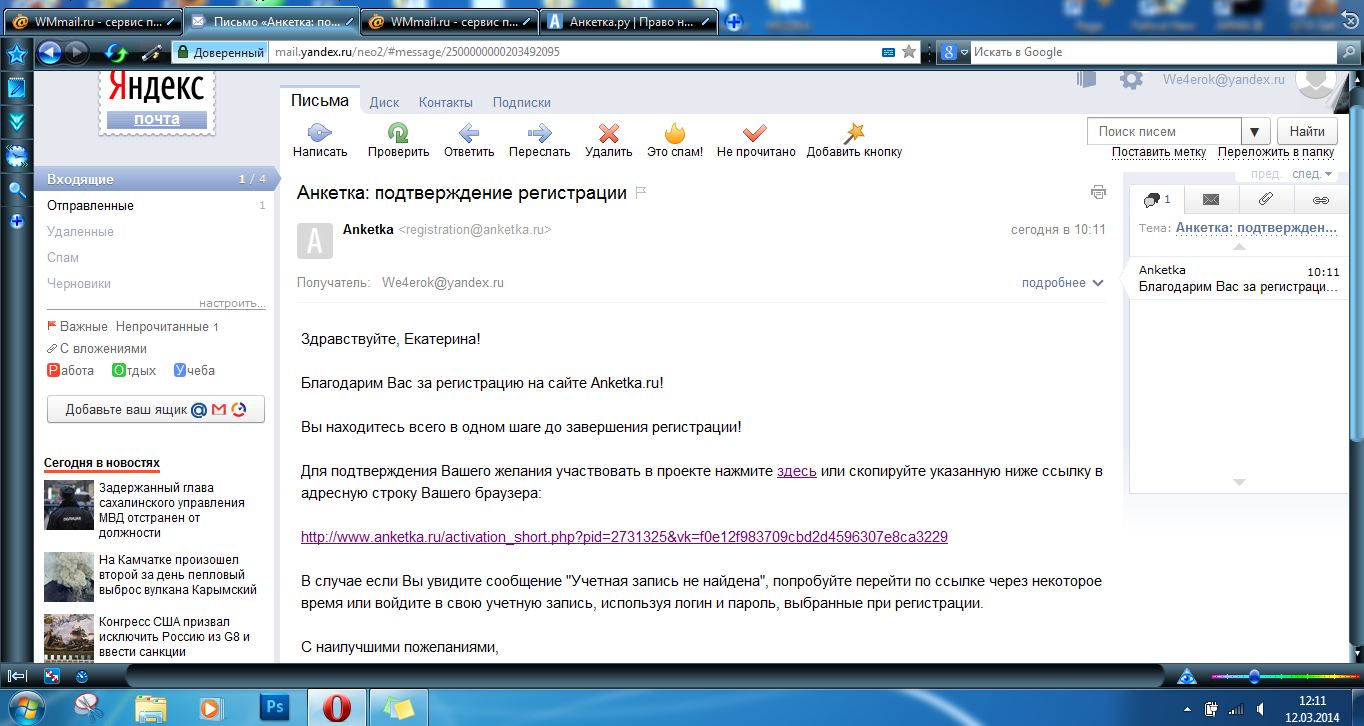The height and width of the screenshot is (726, 1364).
Task: Open Yandex mail settings gear icon
Action: 1131,80
